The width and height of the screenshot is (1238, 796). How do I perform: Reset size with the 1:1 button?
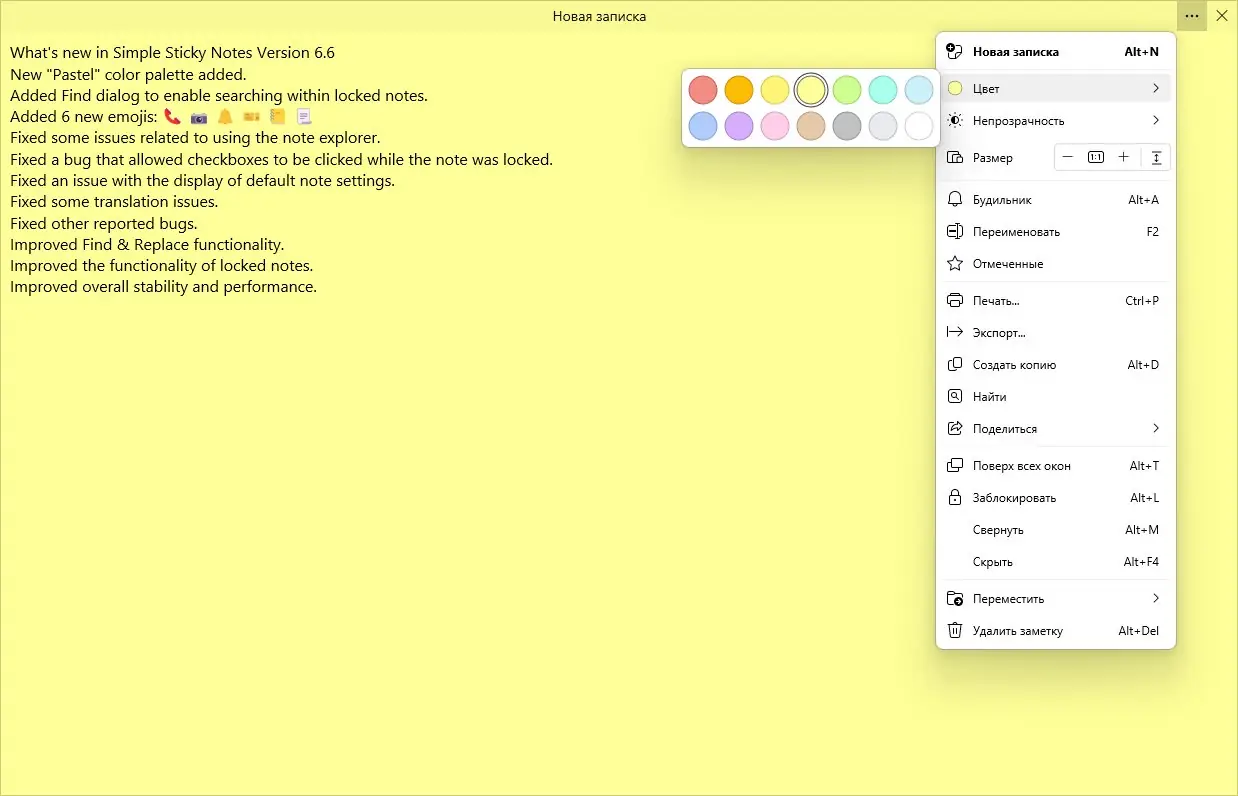pyautogui.click(x=1096, y=158)
